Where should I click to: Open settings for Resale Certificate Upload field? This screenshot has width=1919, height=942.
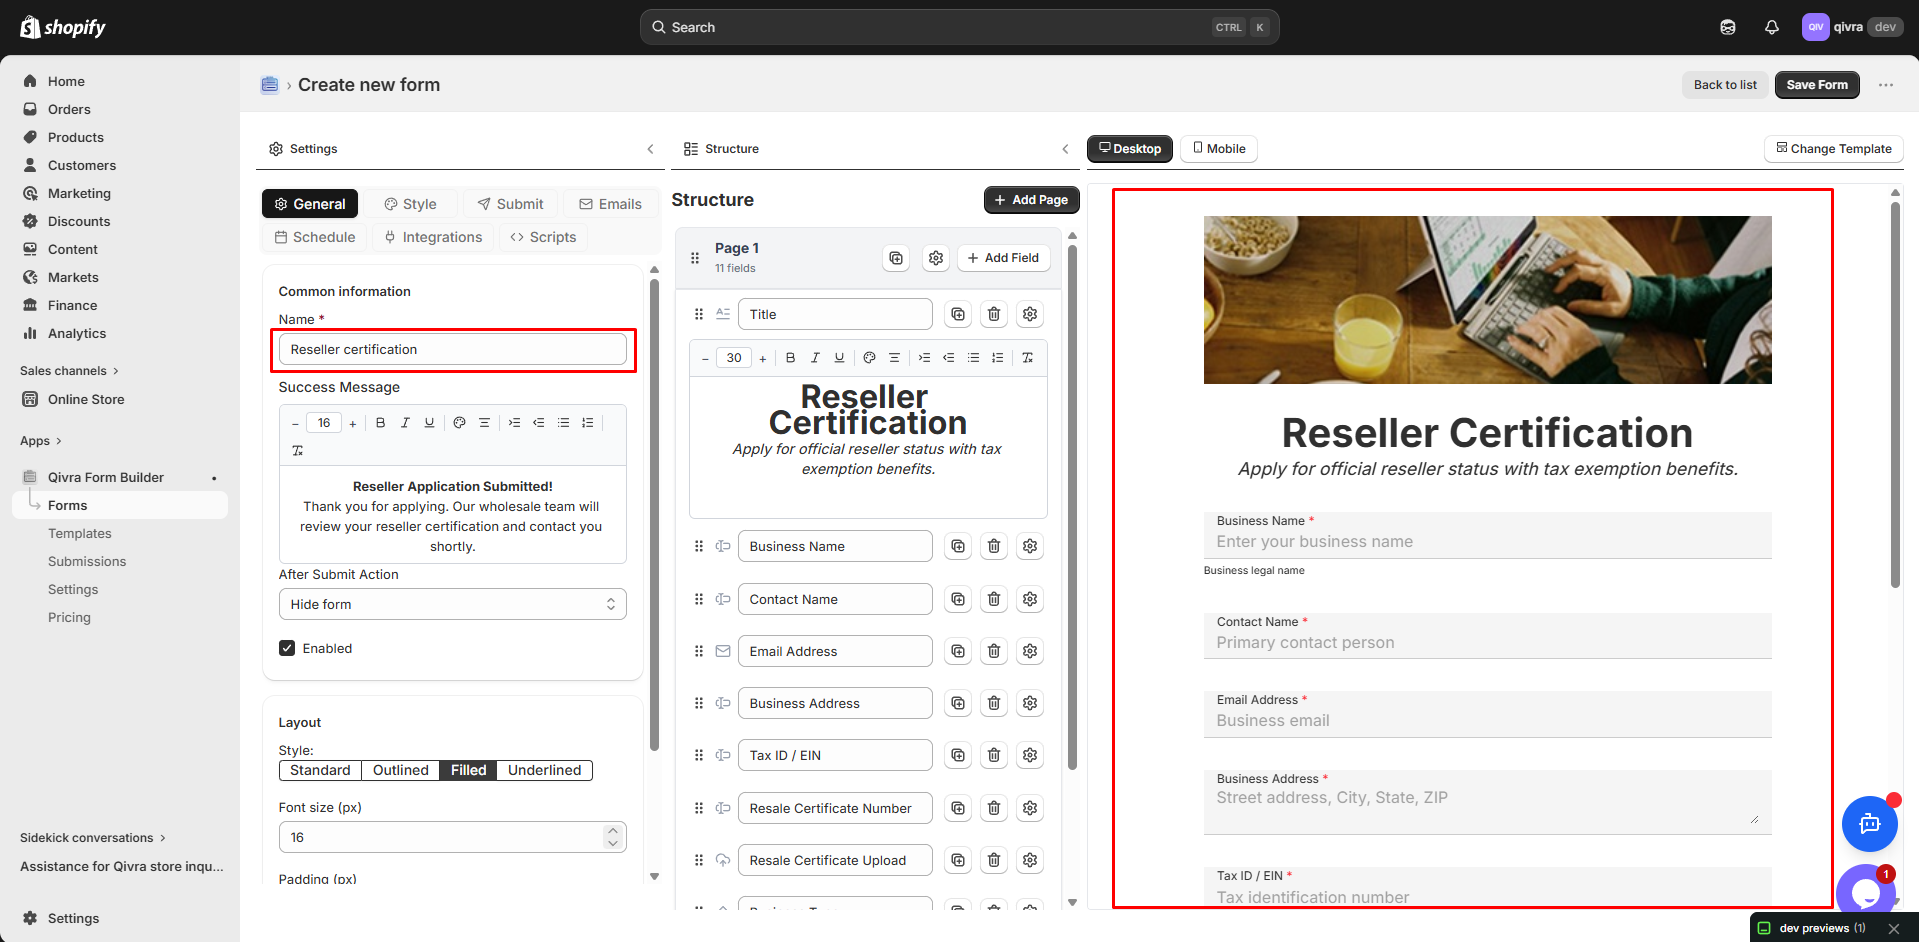1030,860
